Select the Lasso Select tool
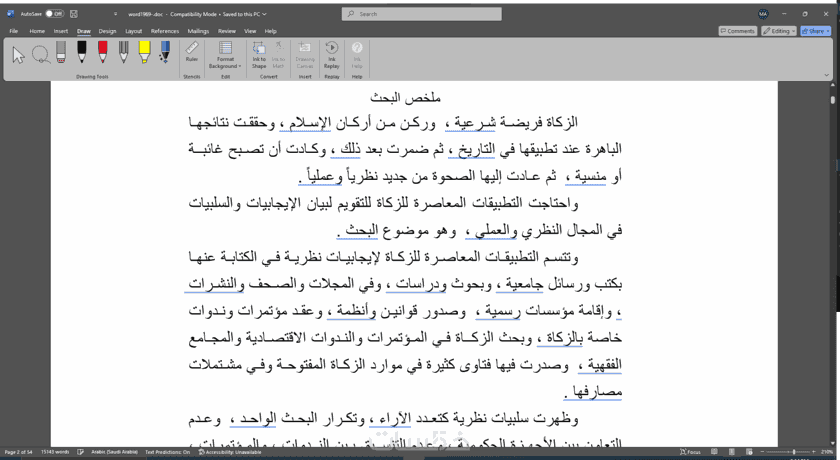Image resolution: width=840 pixels, height=460 pixels. click(x=41, y=54)
